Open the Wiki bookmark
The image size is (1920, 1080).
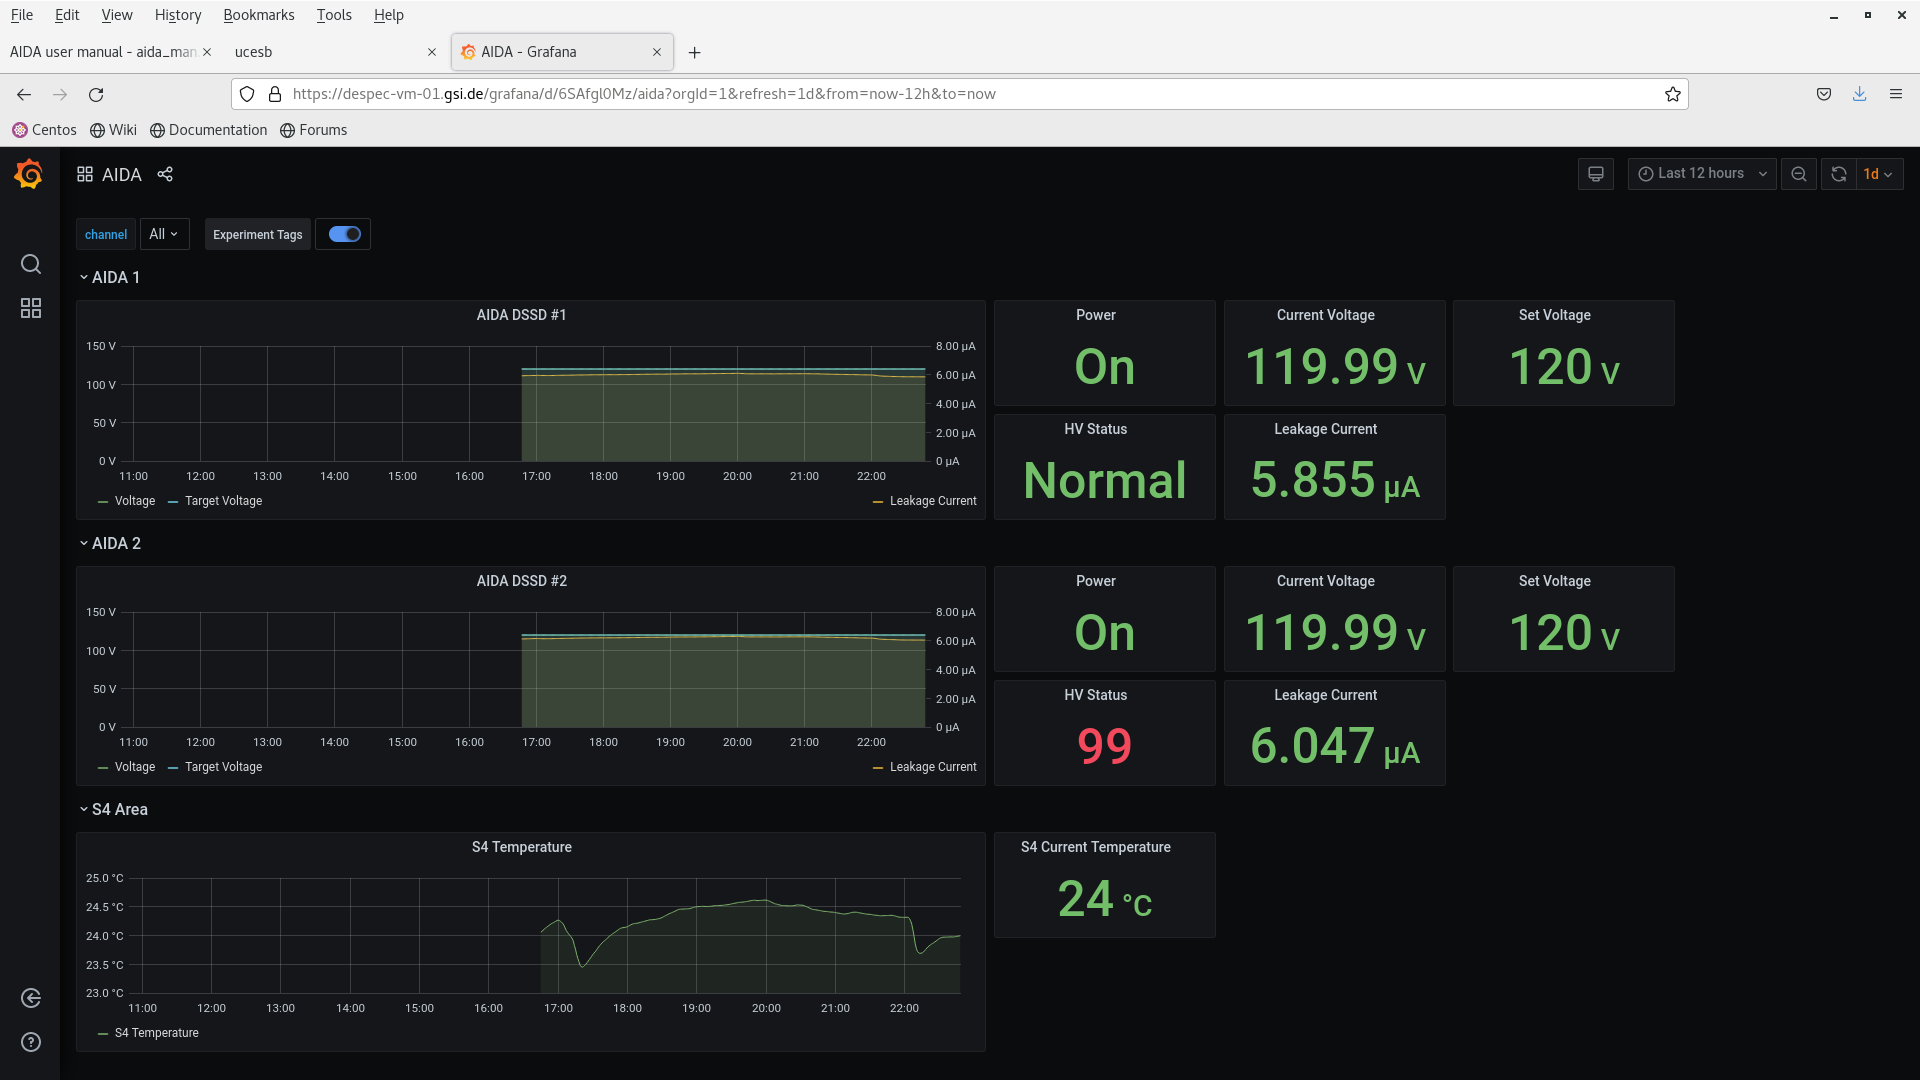113,130
